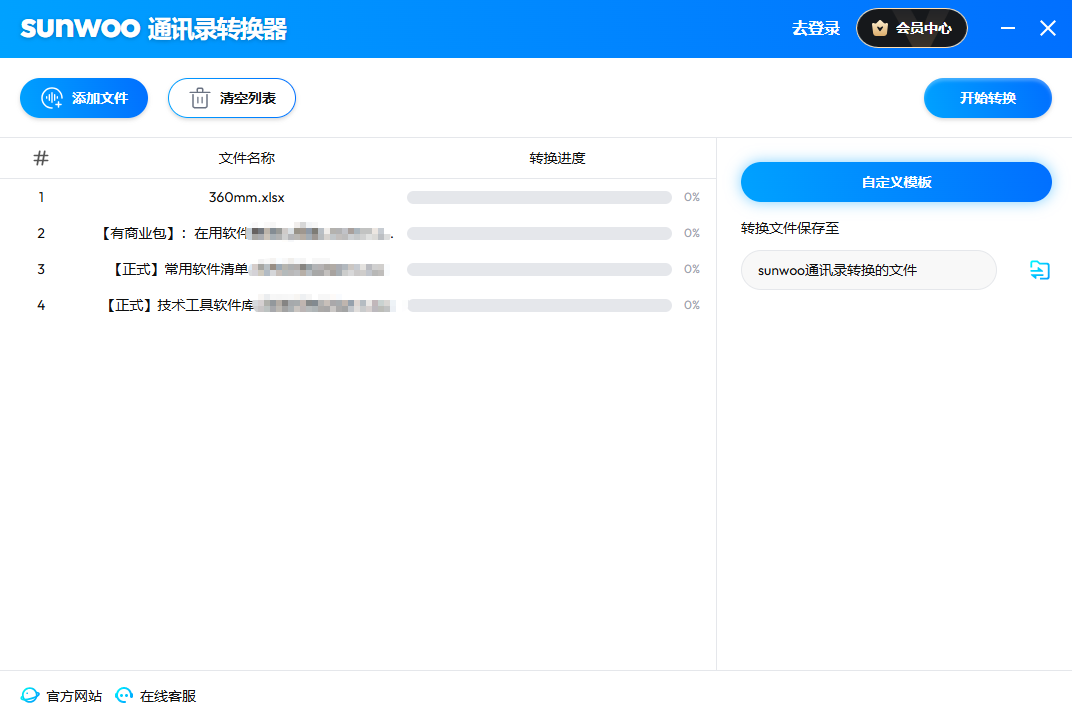Screen dimensions: 1072x712
Task: Click the add file waveform icon
Action: pos(52,98)
